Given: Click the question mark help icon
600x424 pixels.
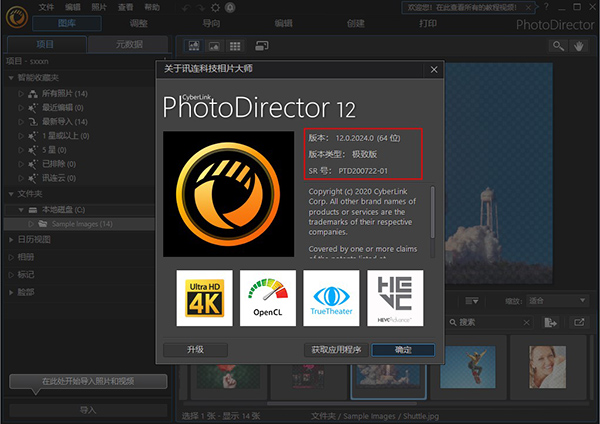Looking at the screenshot, I should (x=546, y=7).
